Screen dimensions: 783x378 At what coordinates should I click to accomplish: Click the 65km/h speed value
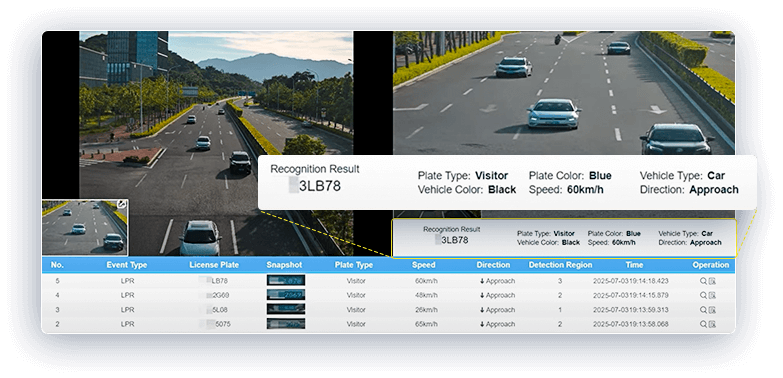[426, 325]
